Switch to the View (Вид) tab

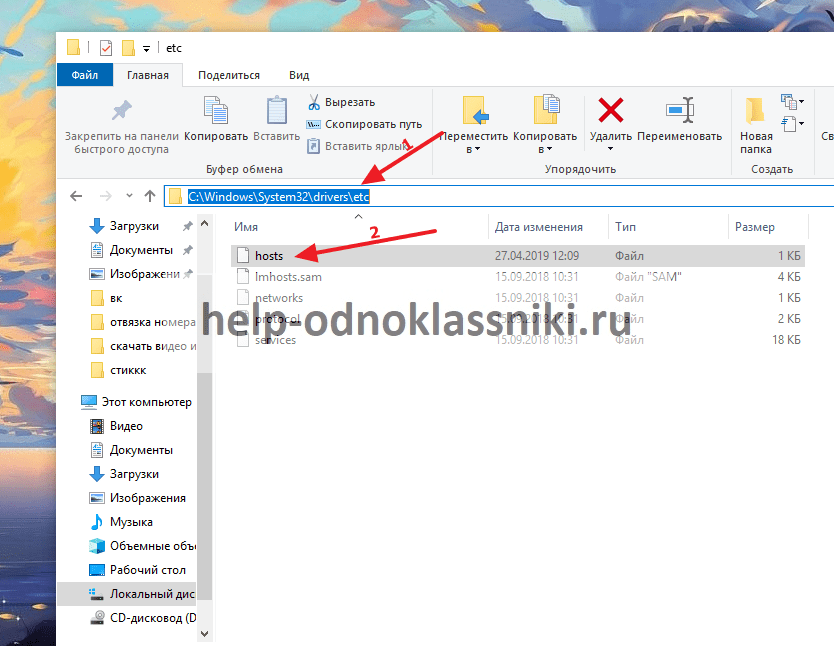point(299,75)
